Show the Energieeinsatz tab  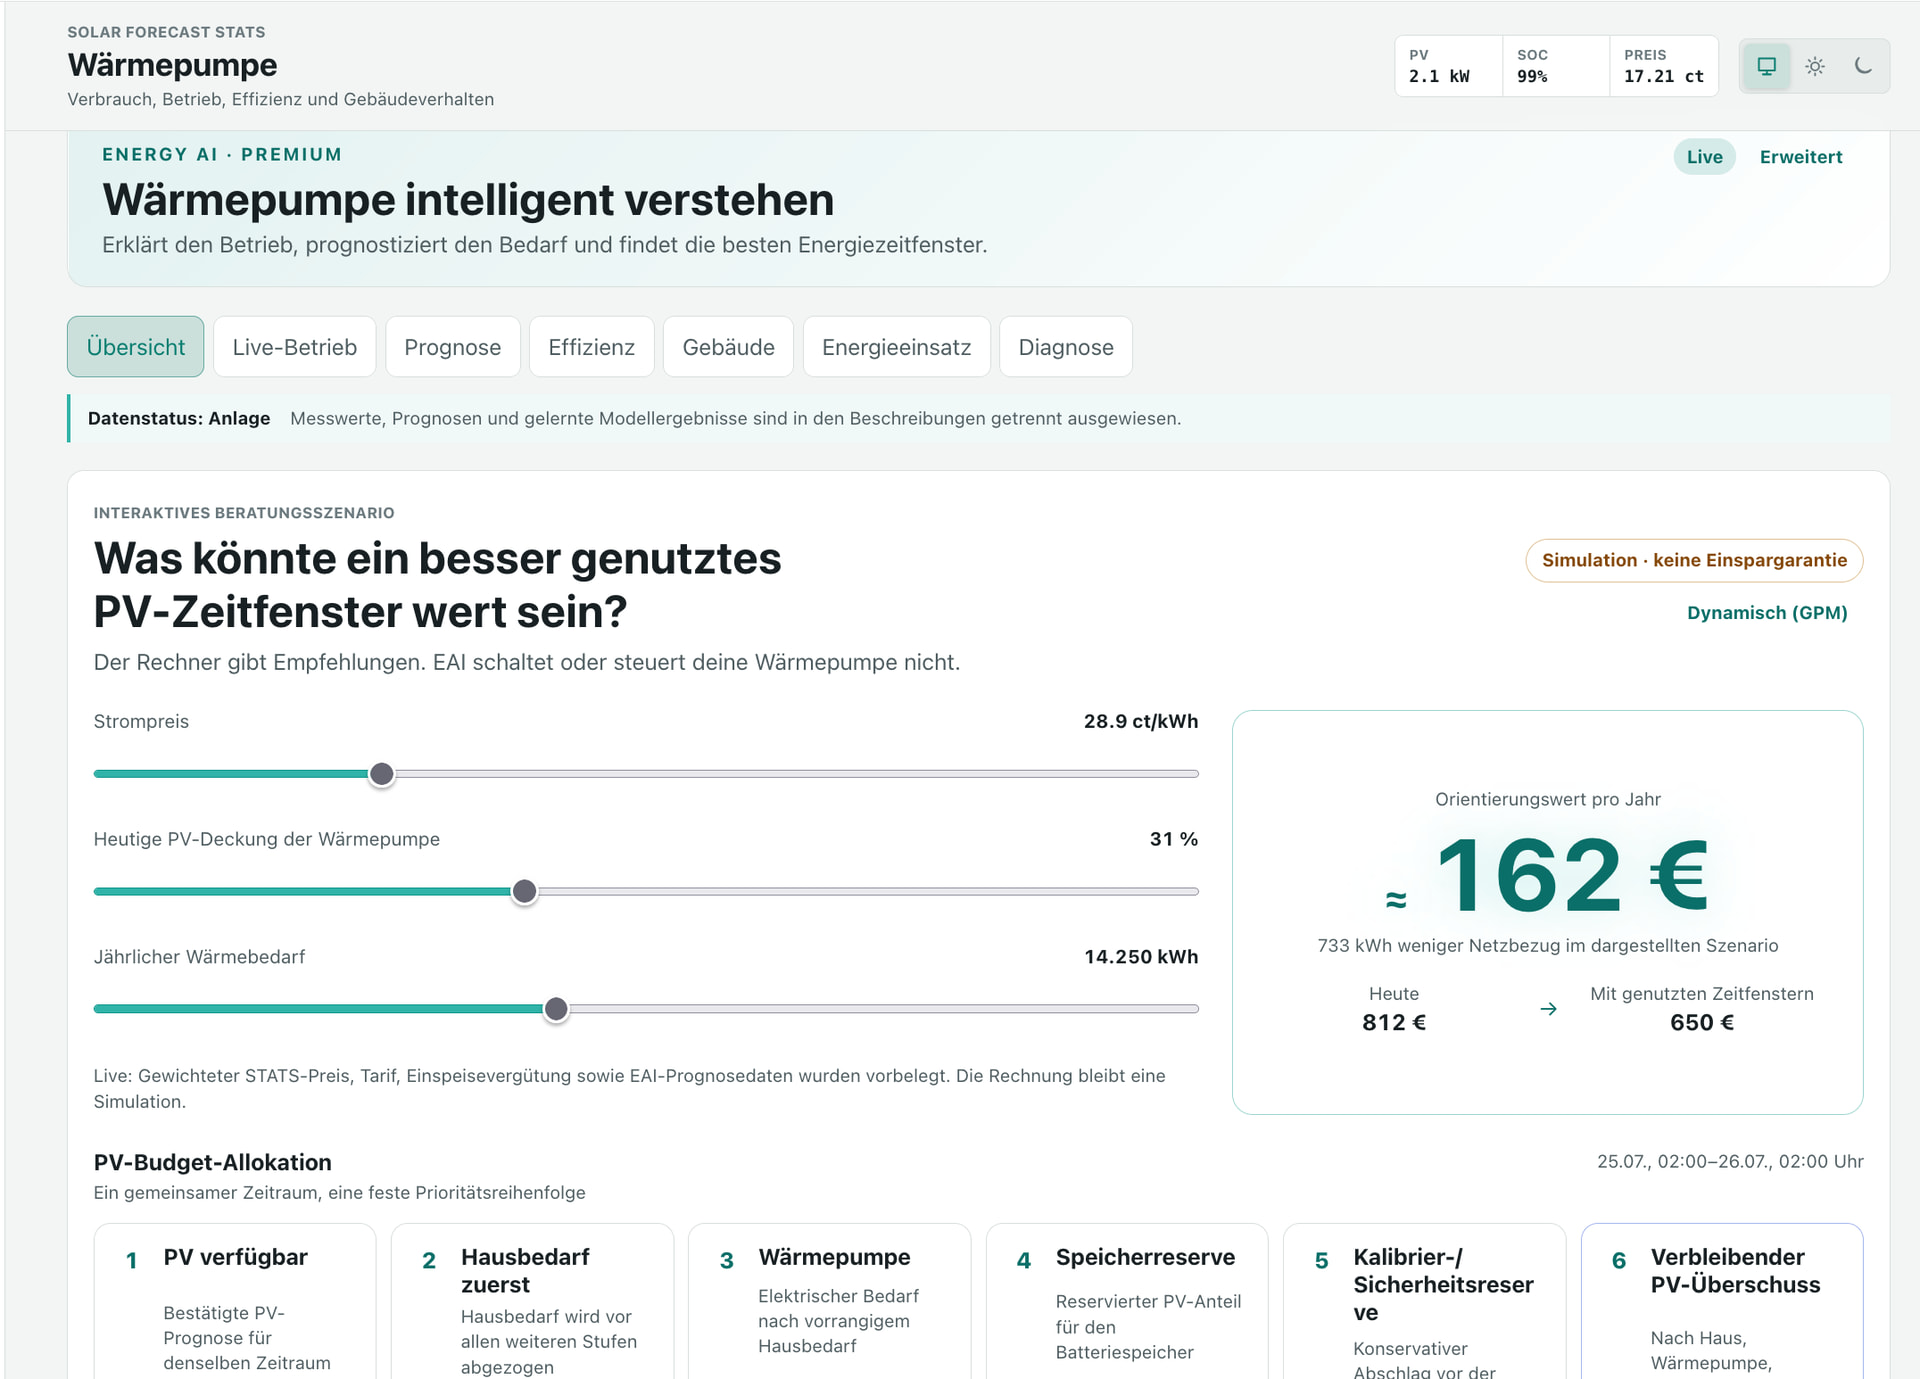pos(897,347)
